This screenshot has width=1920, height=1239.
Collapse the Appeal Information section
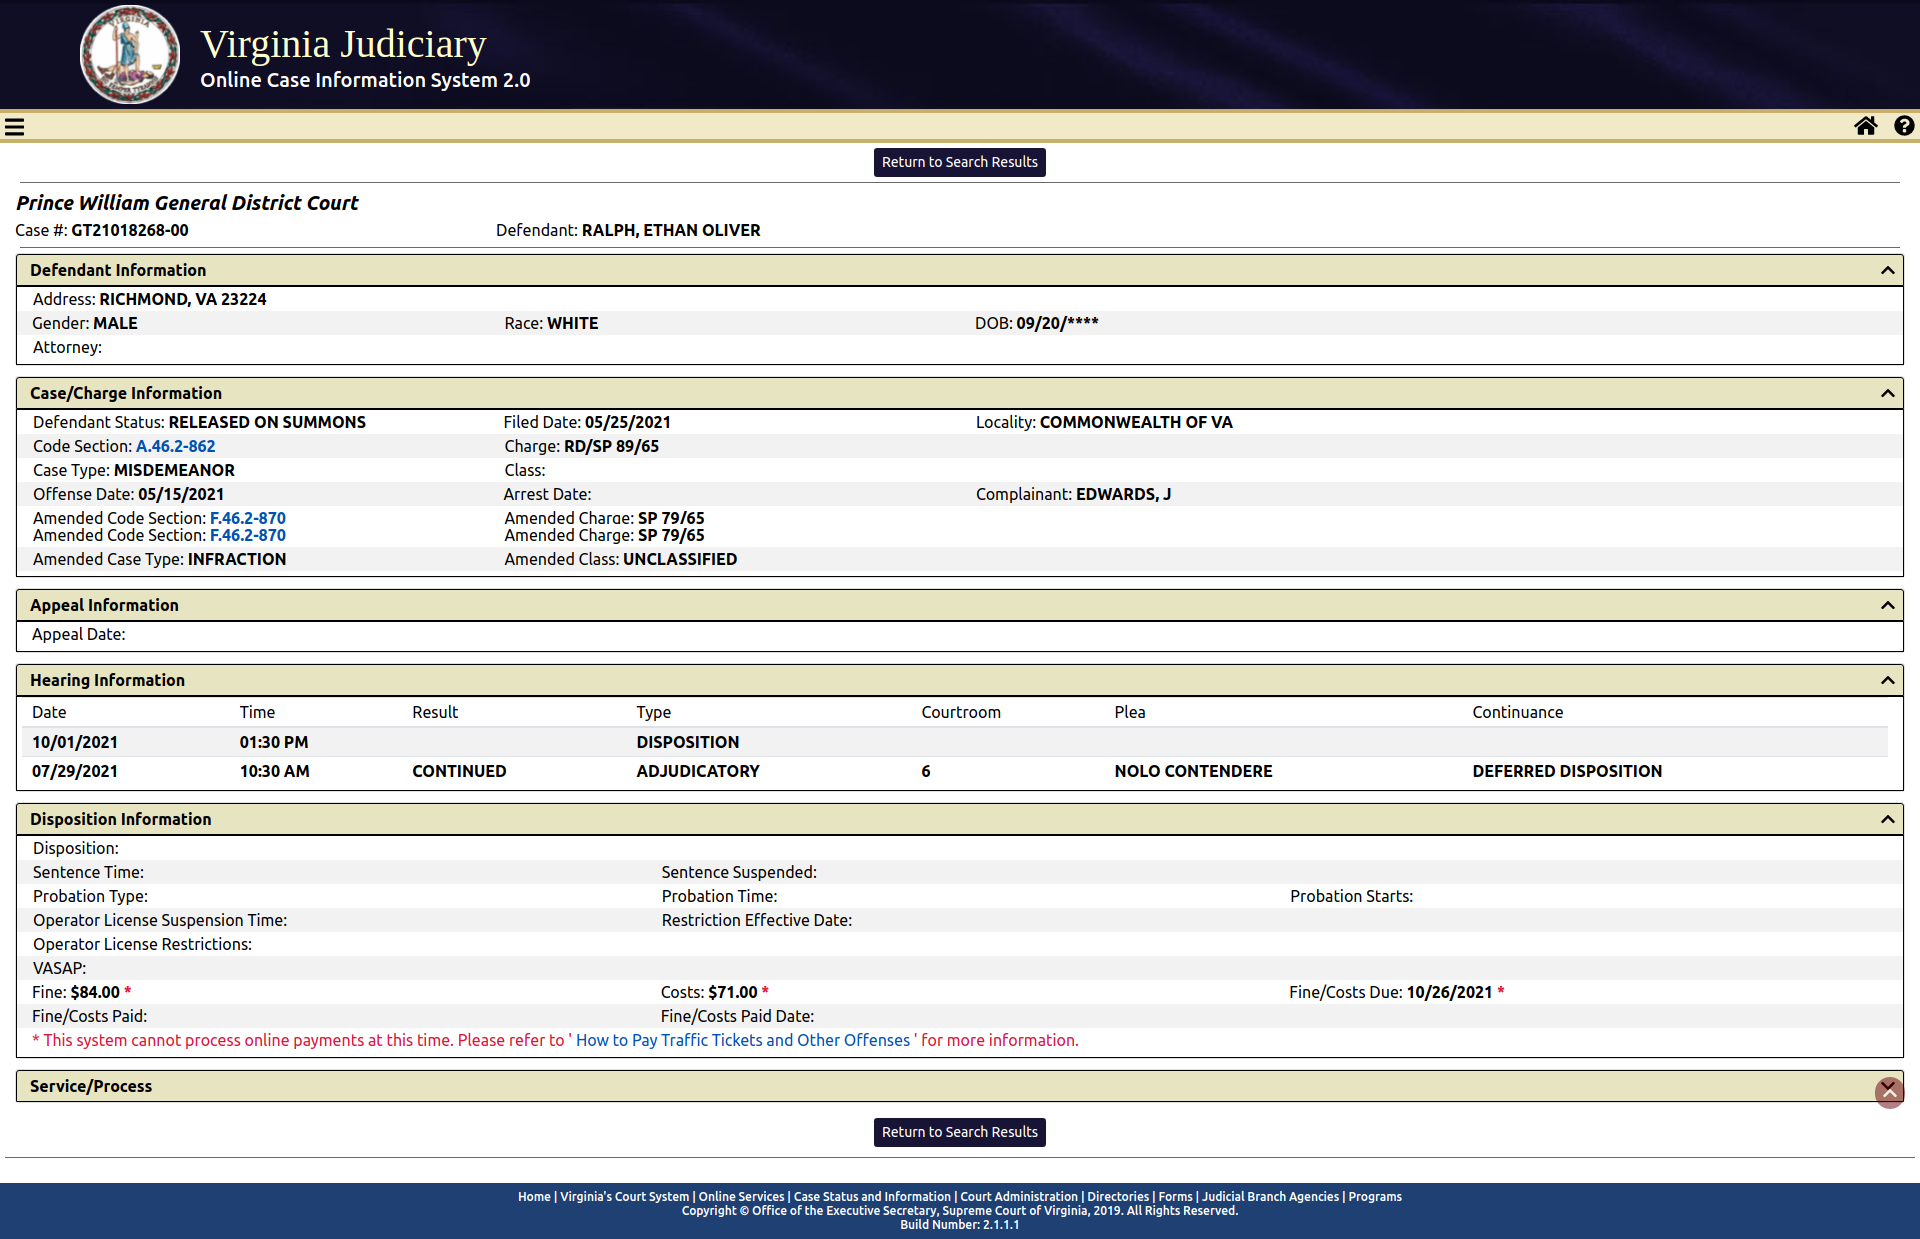tap(1887, 605)
